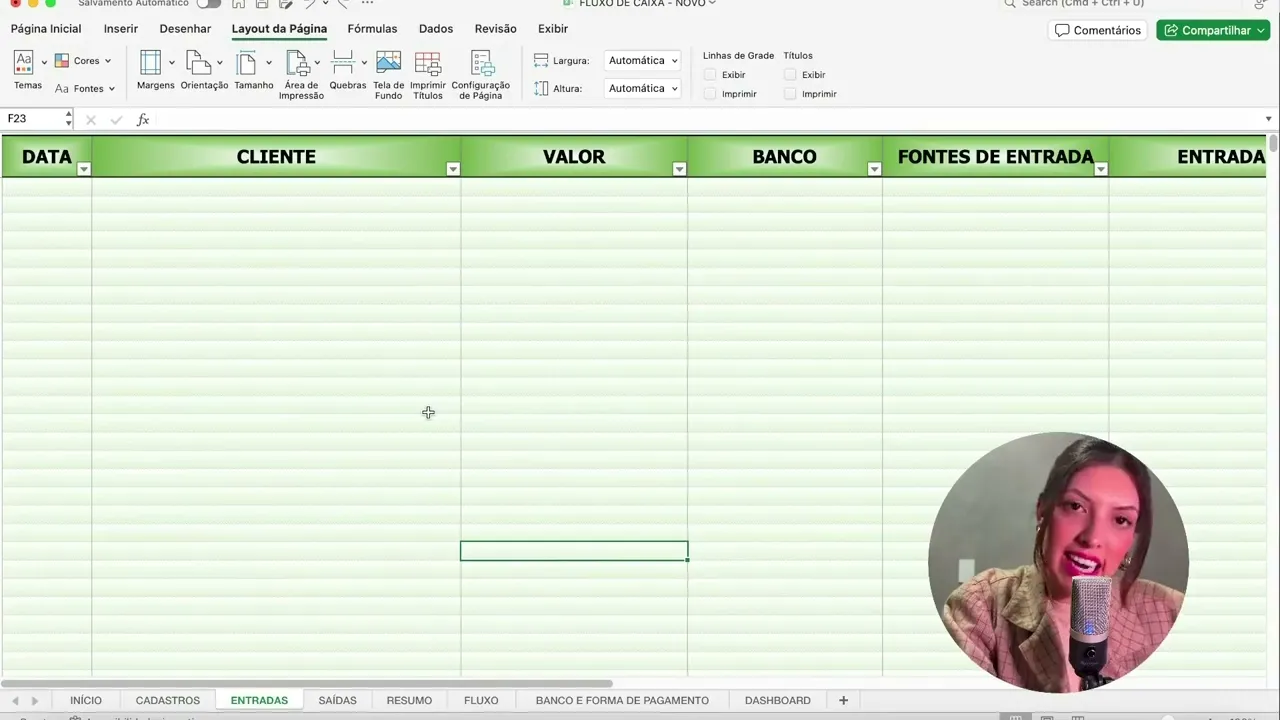
Task: Click the formula bar cancel X icon
Action: [91, 120]
